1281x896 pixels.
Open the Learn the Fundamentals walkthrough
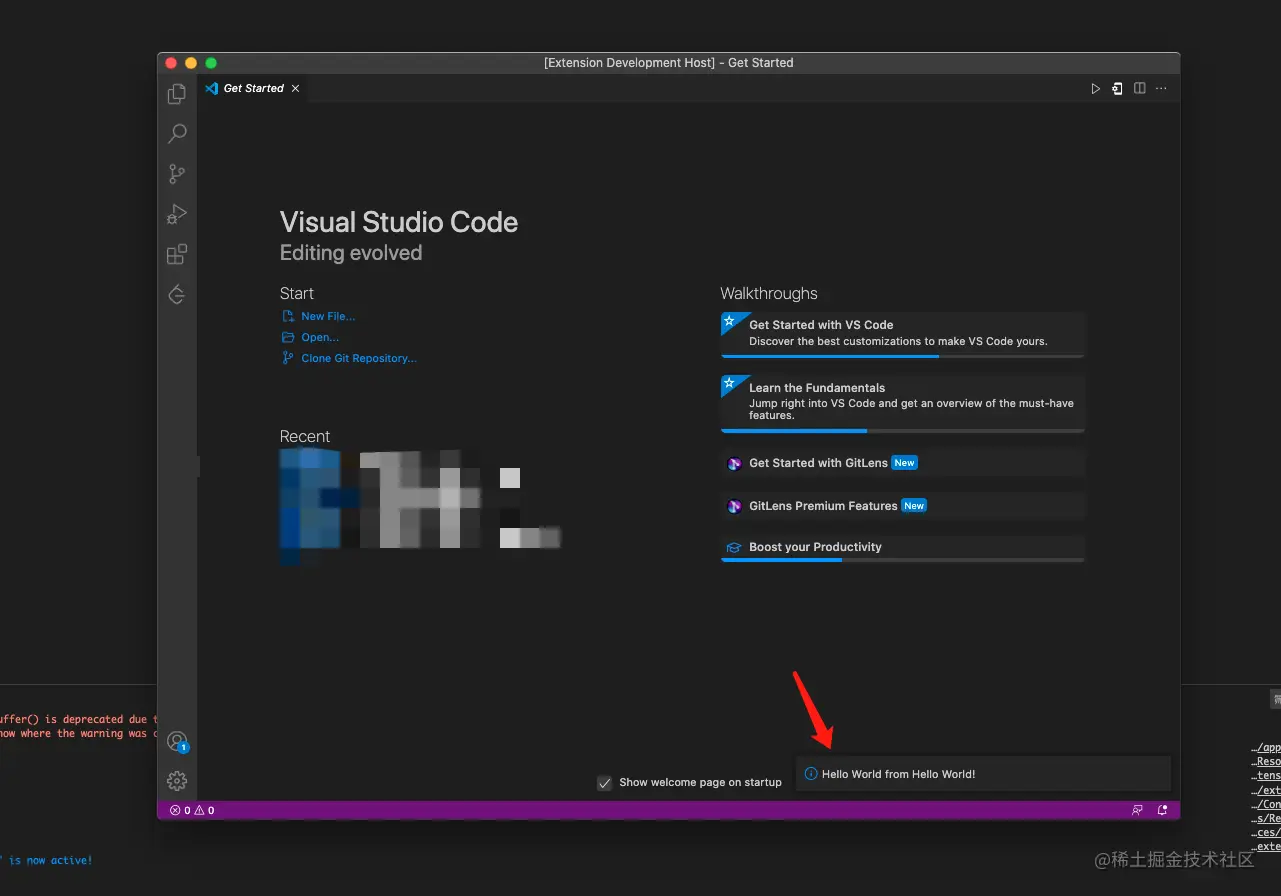tap(903, 403)
